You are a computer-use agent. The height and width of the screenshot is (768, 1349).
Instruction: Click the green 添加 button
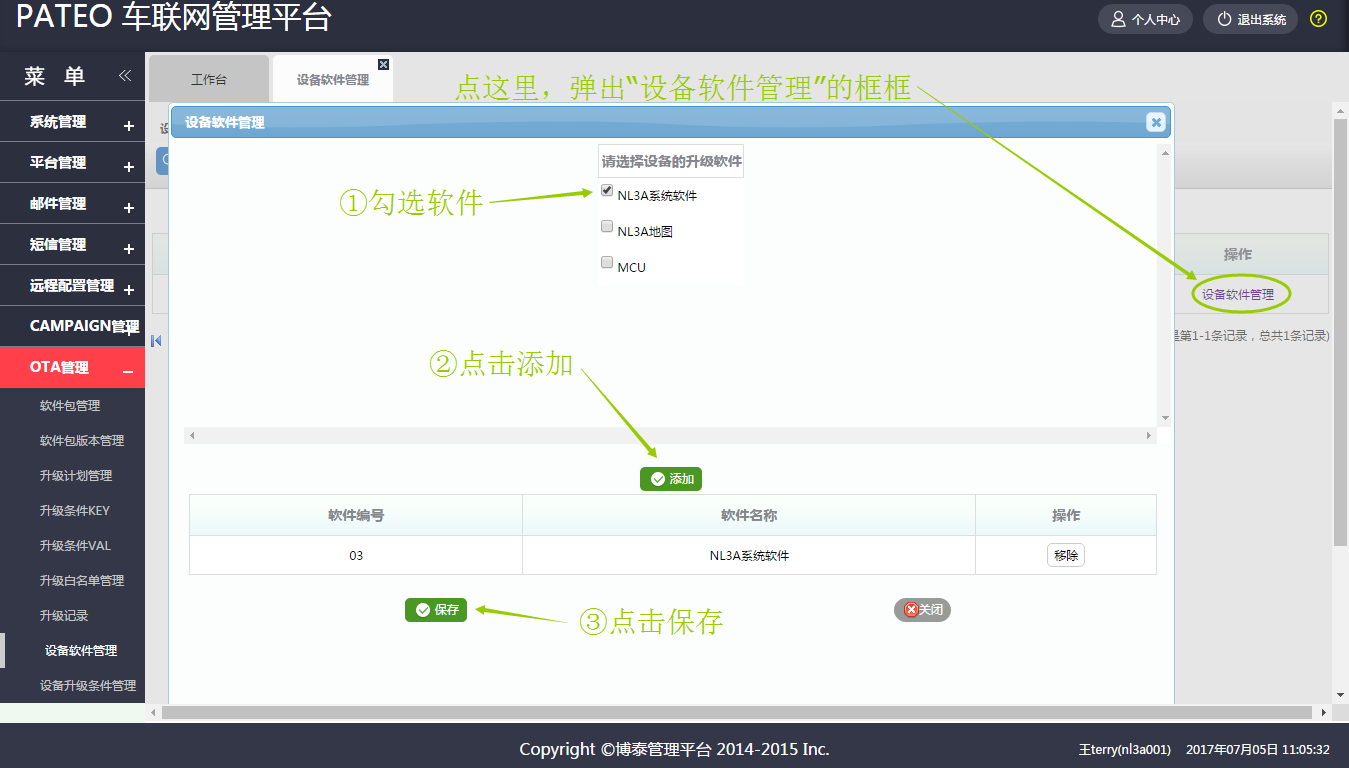click(671, 479)
